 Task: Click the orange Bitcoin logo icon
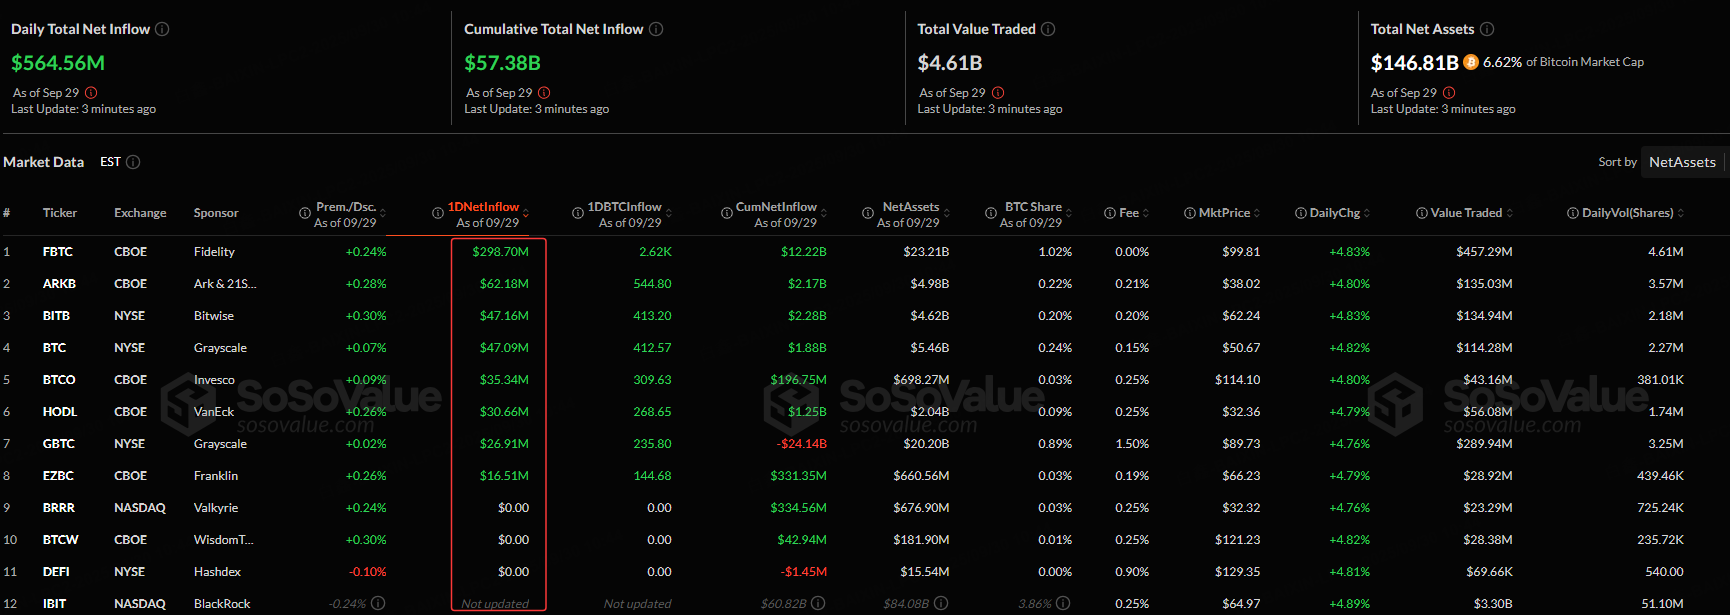1471,62
